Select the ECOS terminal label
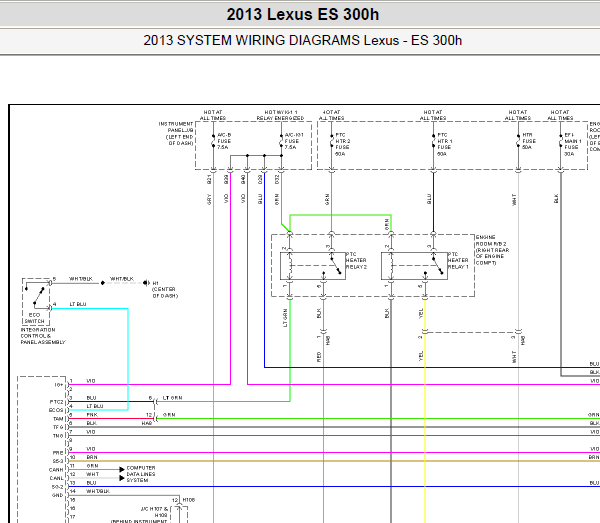Image resolution: width=600 pixels, height=523 pixels. pyautogui.click(x=56, y=410)
